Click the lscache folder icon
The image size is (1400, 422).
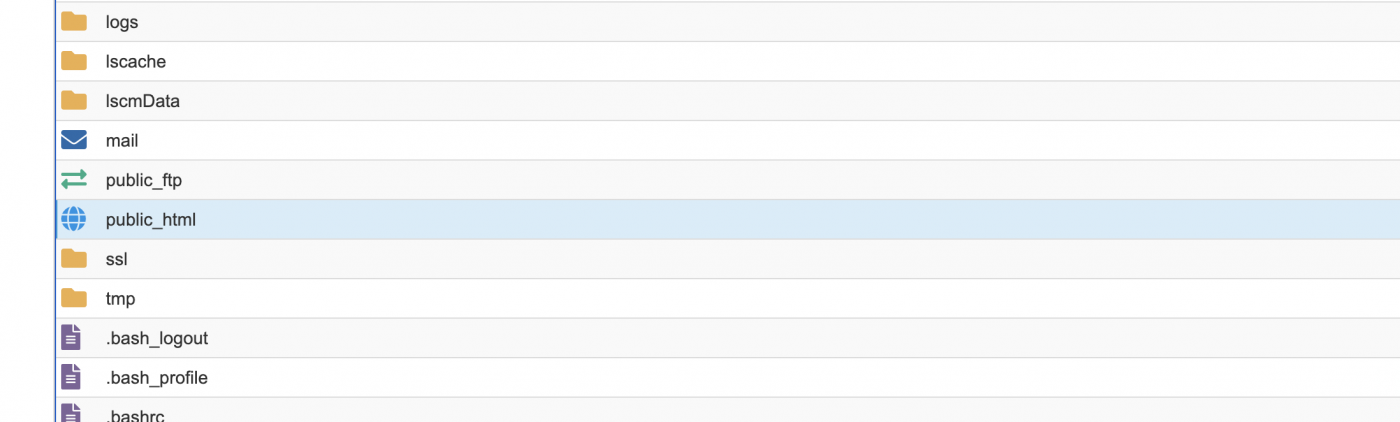(74, 61)
